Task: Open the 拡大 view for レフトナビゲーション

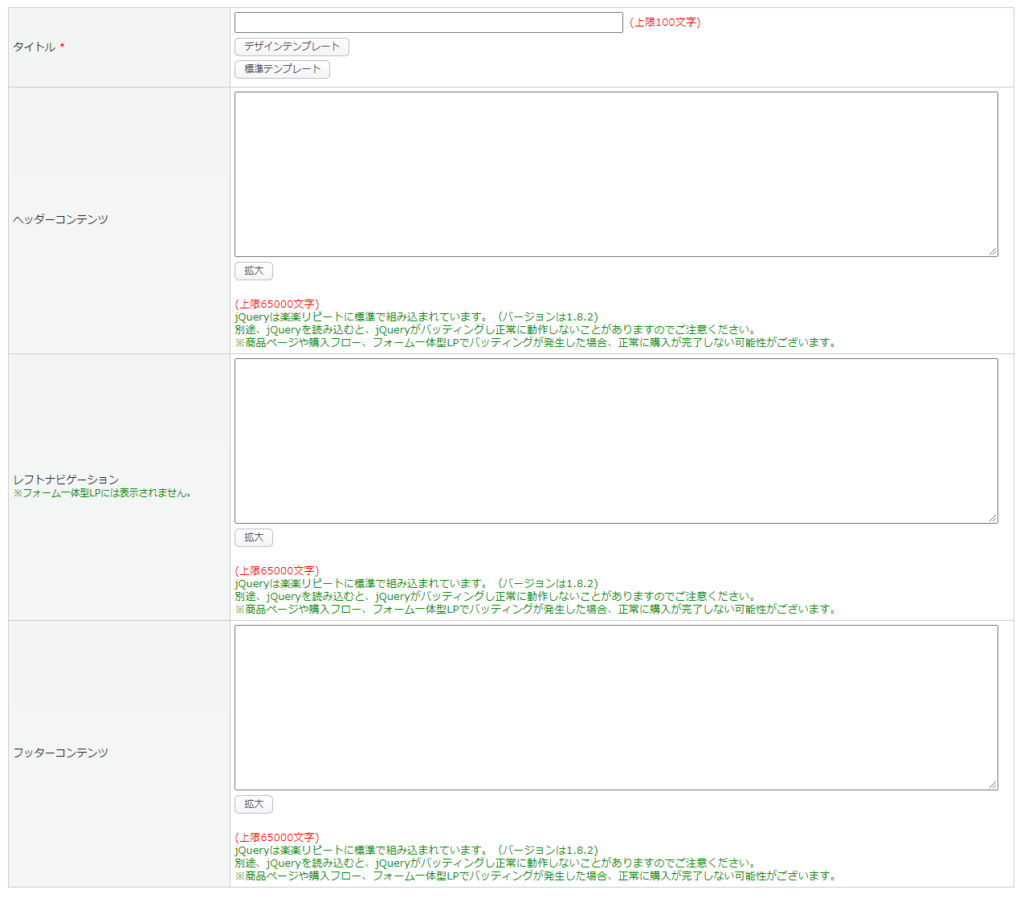Action: tap(252, 537)
